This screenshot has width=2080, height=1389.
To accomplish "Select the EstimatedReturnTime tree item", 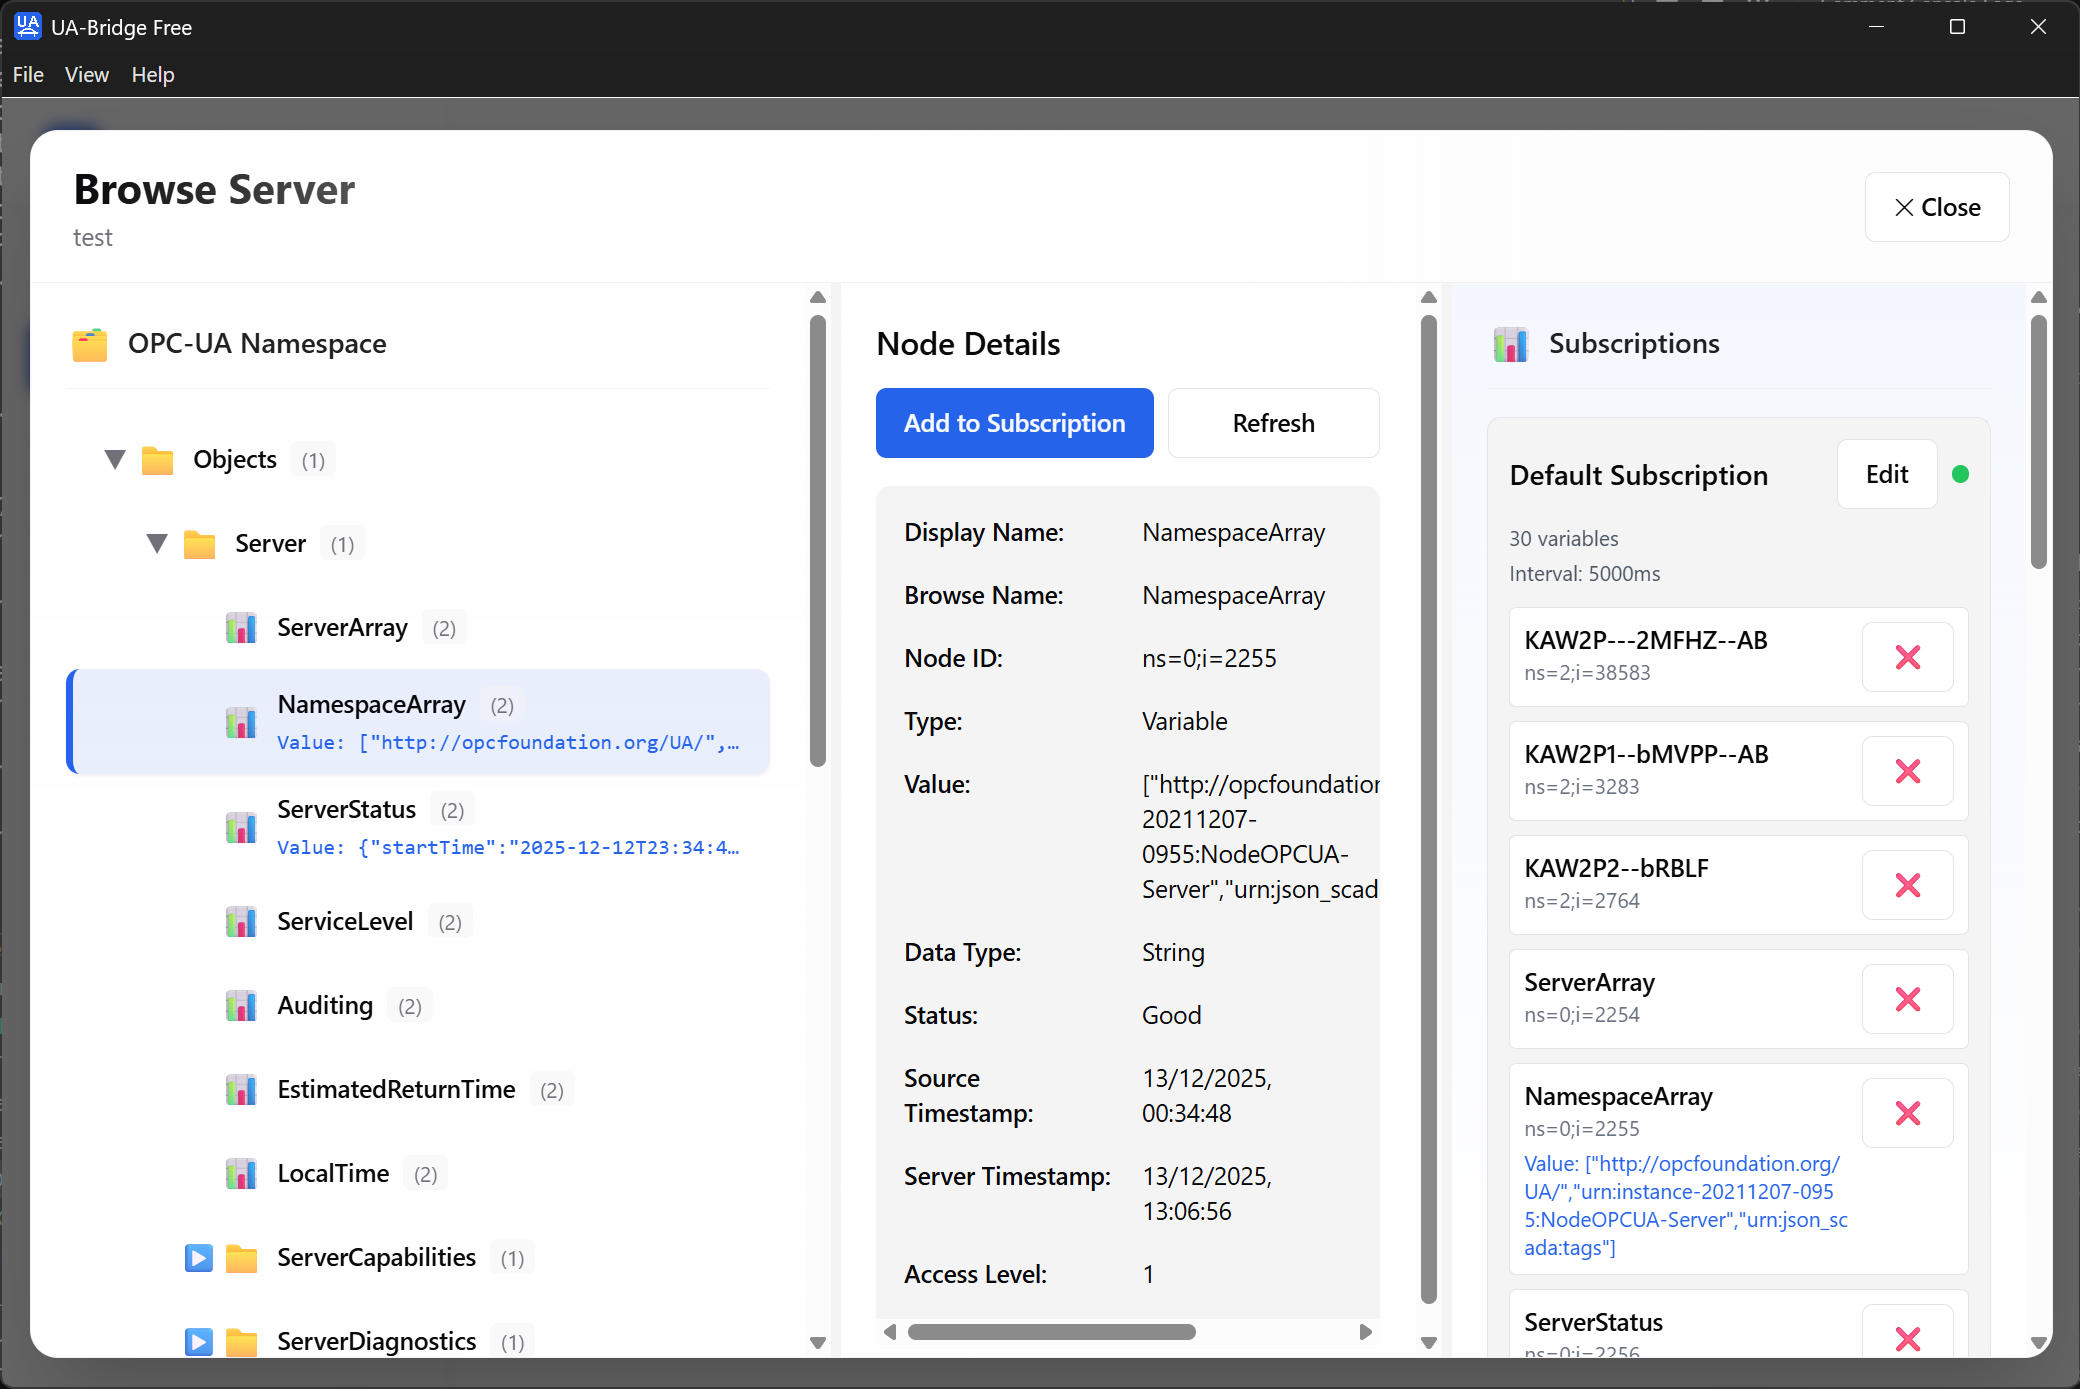I will [x=396, y=1089].
